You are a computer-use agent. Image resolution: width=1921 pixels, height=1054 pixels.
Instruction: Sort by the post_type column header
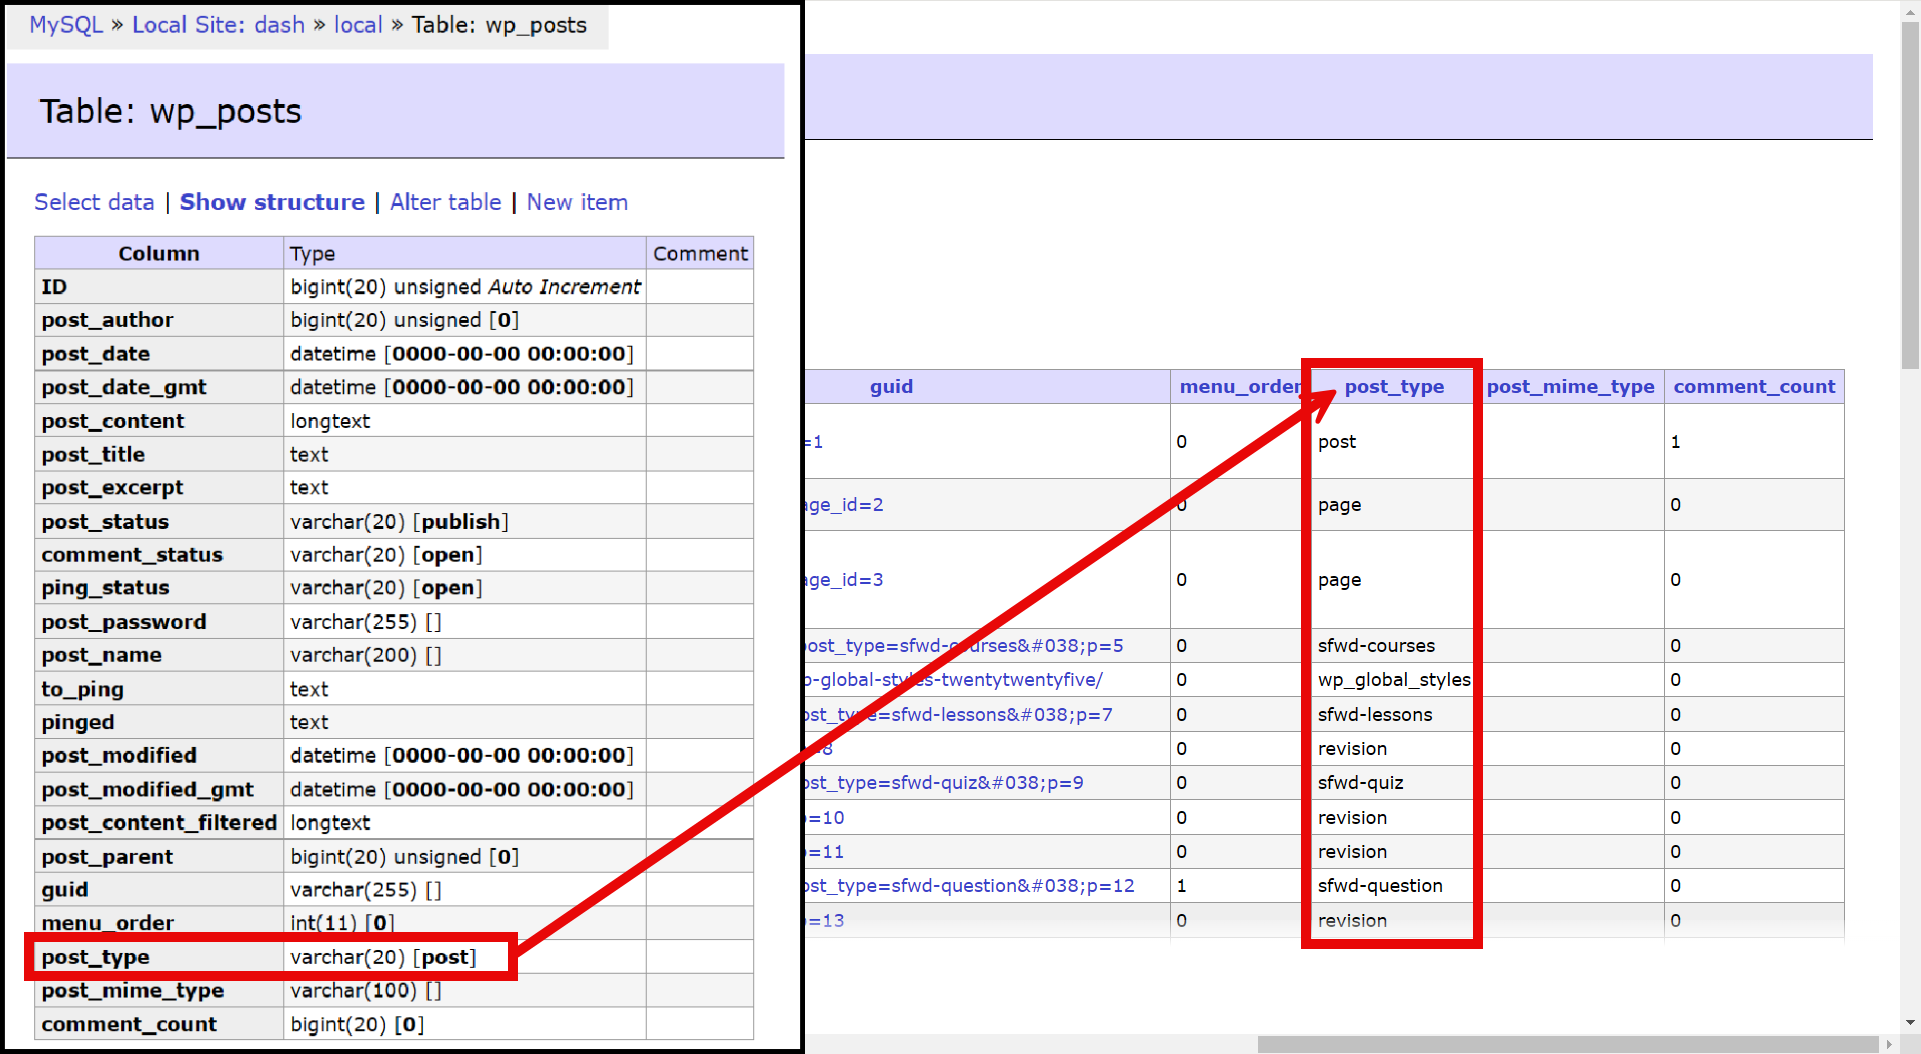click(1394, 387)
